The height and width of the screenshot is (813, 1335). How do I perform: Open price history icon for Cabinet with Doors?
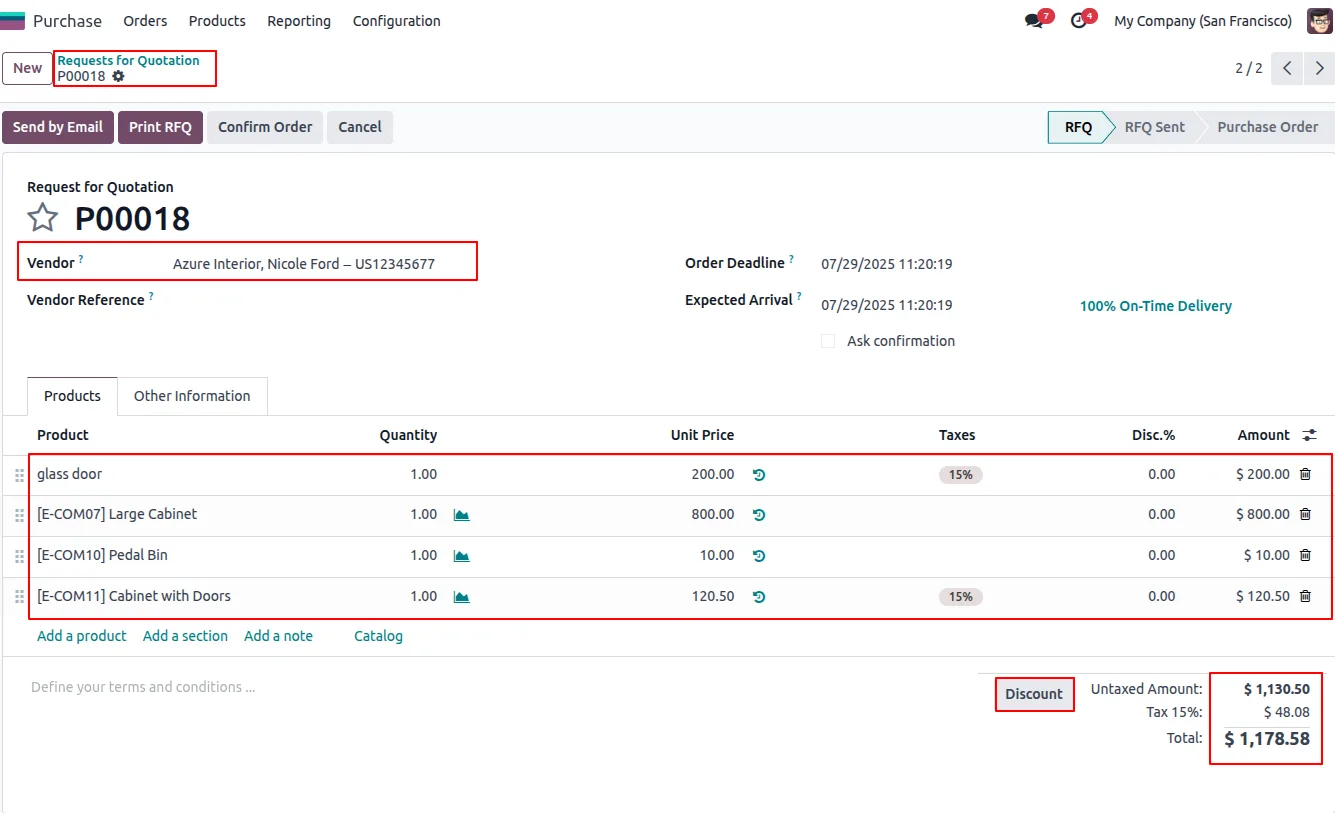(x=759, y=597)
